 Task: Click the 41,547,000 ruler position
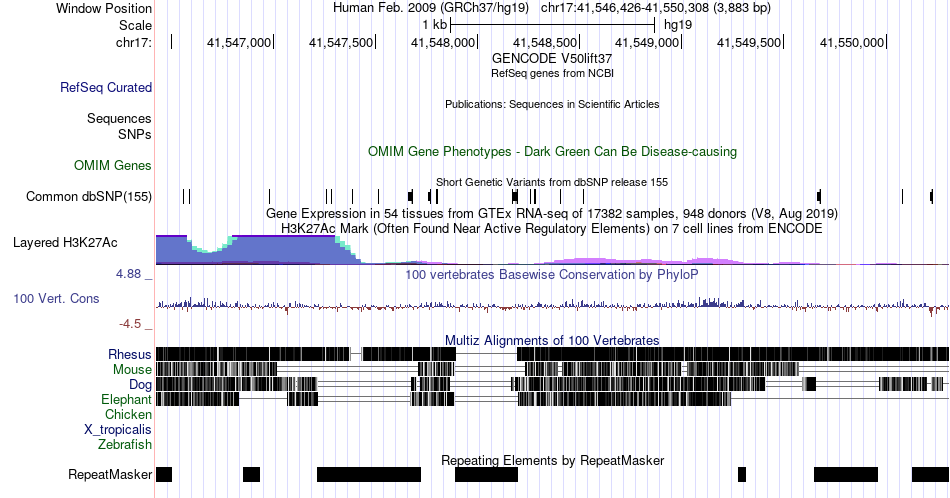pyautogui.click(x=239, y=42)
